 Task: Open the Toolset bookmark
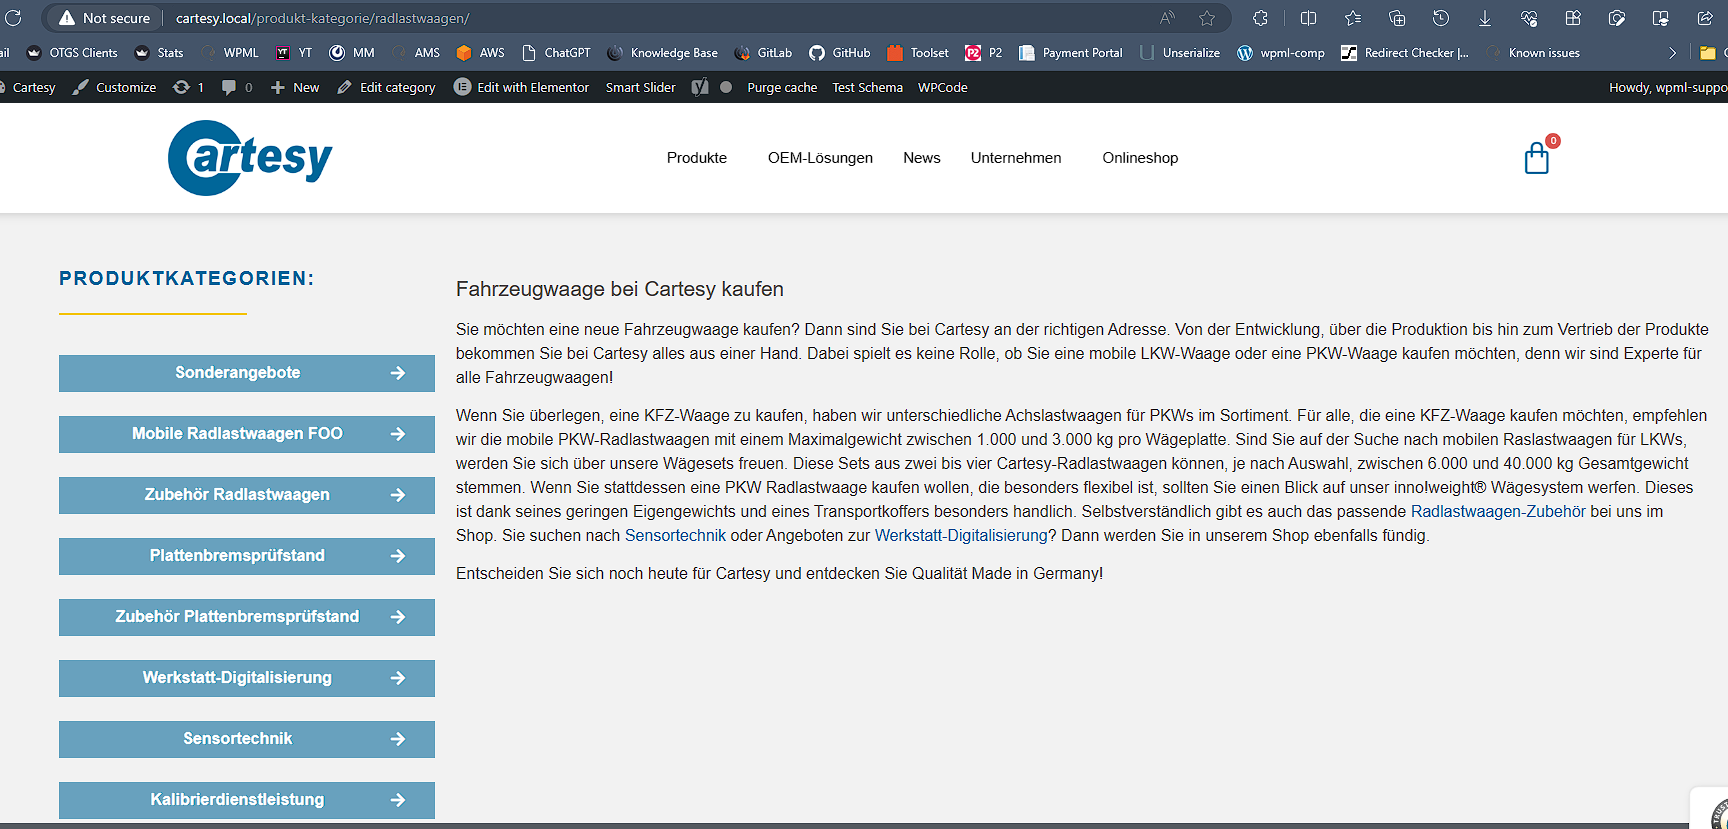tap(918, 53)
